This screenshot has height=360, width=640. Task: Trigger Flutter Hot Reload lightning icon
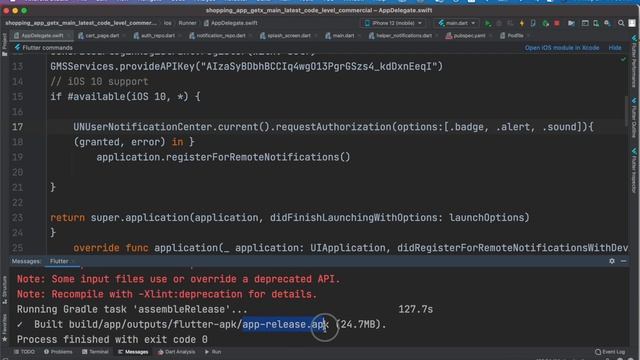[x=522, y=23]
